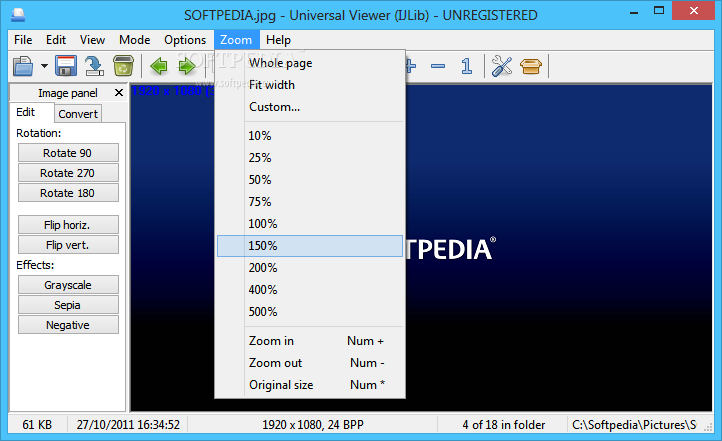This screenshot has width=722, height=441.
Task: Open the File menu
Action: (23, 40)
